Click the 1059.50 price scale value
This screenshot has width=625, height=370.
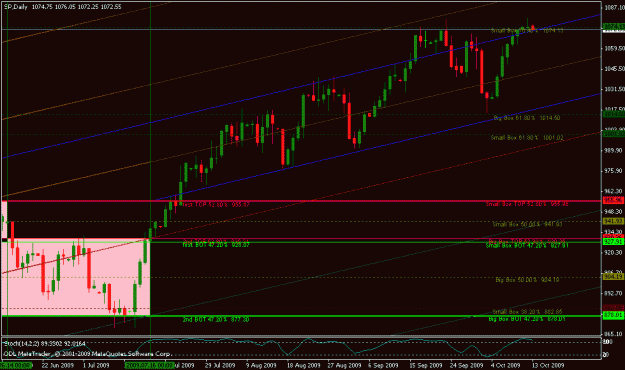click(x=614, y=48)
